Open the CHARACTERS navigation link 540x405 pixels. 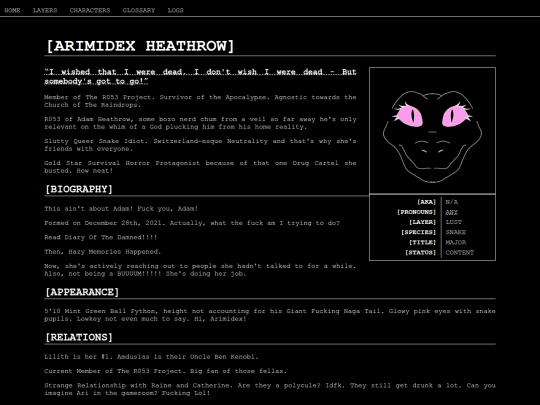click(x=90, y=10)
